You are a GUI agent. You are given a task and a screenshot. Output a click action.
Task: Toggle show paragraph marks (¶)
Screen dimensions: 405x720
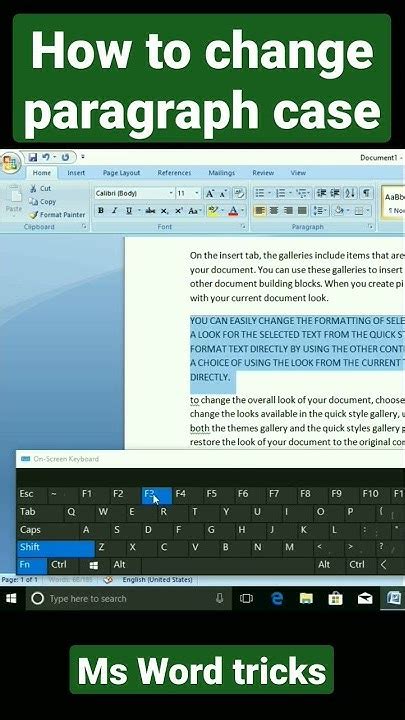point(366,193)
